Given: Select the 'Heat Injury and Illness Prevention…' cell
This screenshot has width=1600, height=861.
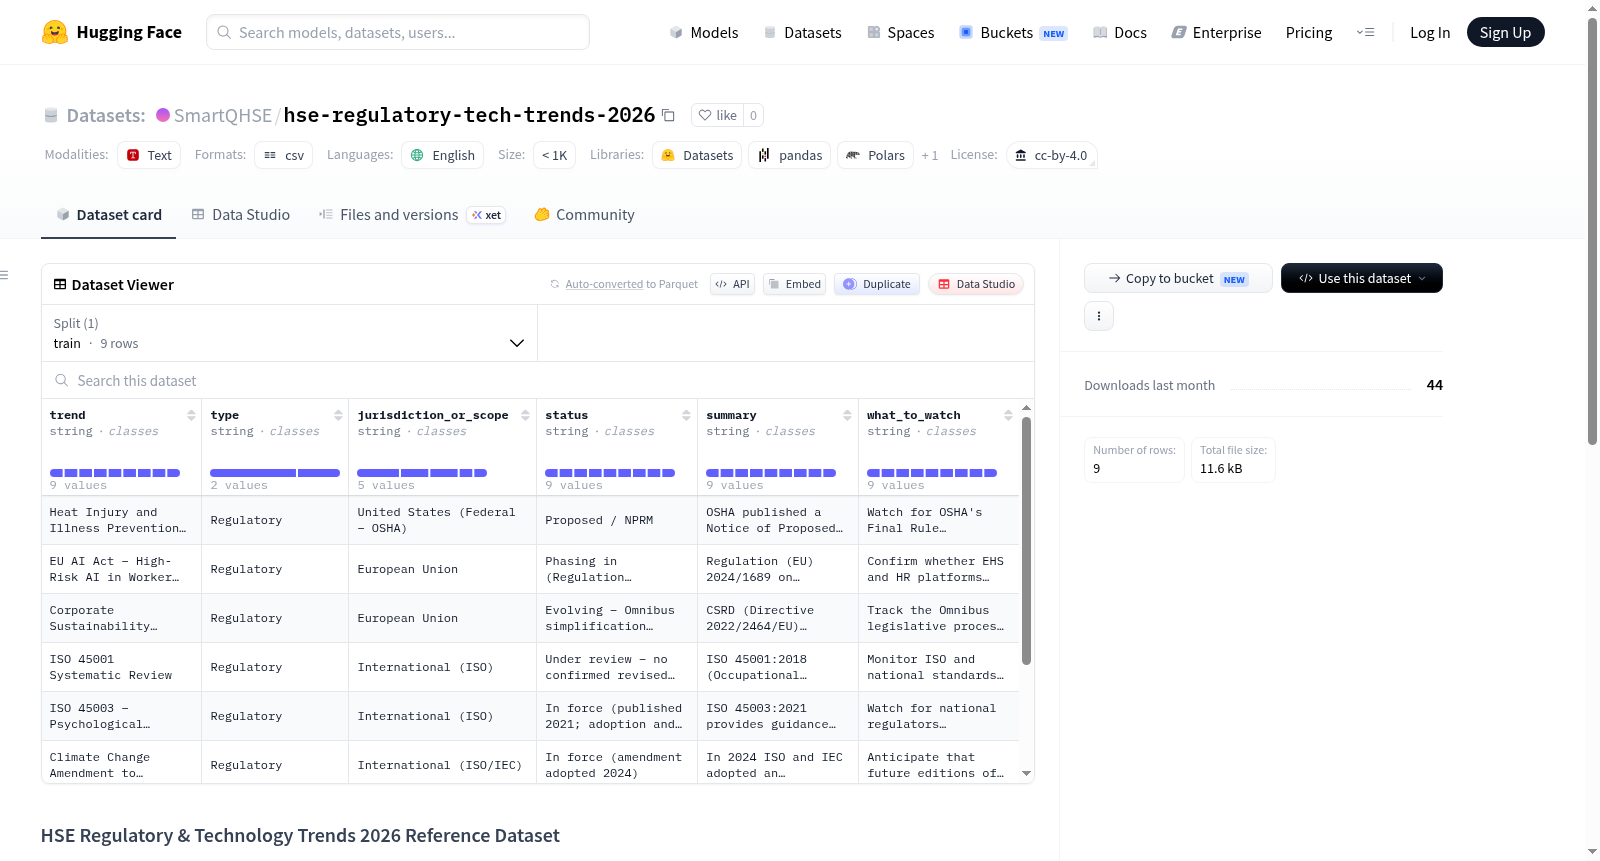Looking at the screenshot, I should pos(121,520).
